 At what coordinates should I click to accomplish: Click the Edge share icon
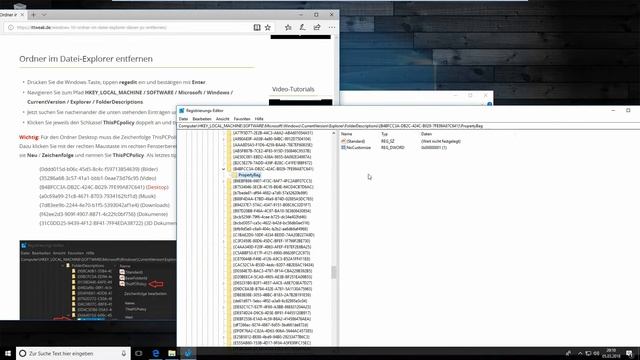317,27
